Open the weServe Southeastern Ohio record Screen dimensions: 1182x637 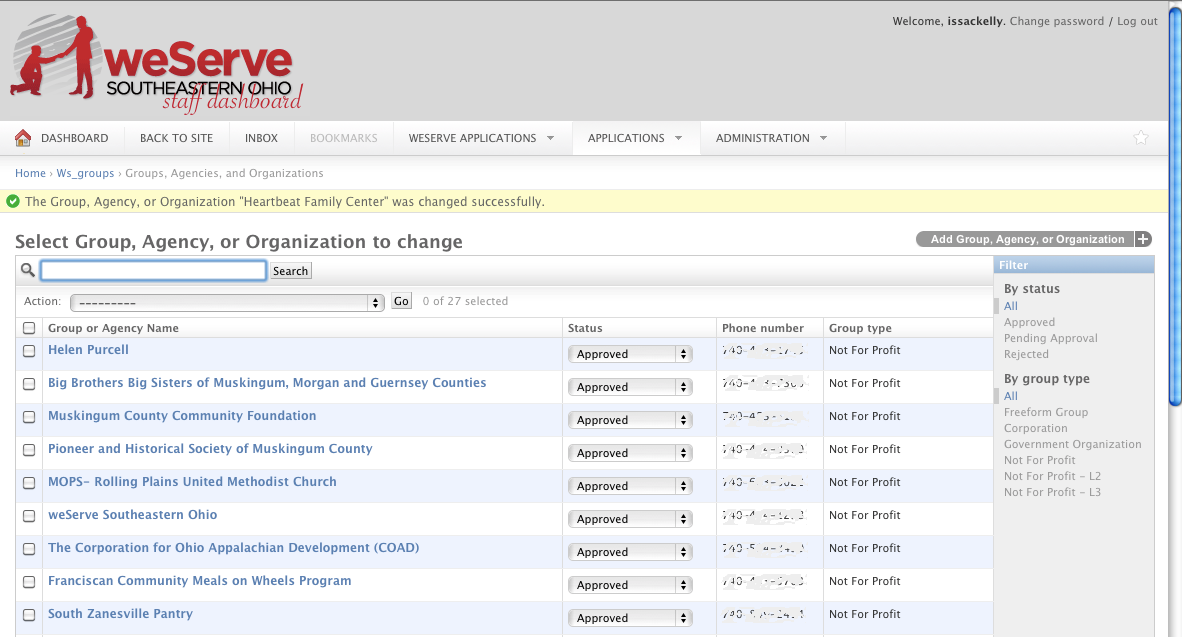point(133,515)
